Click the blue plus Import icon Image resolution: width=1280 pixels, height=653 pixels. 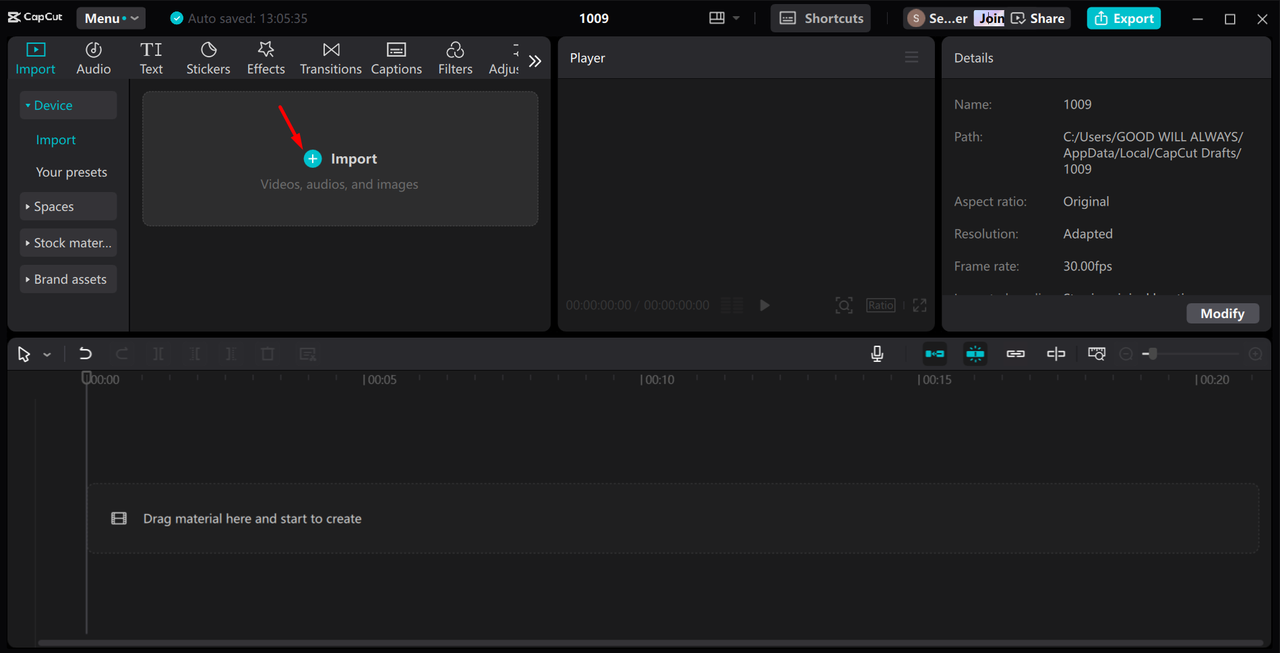(x=313, y=159)
